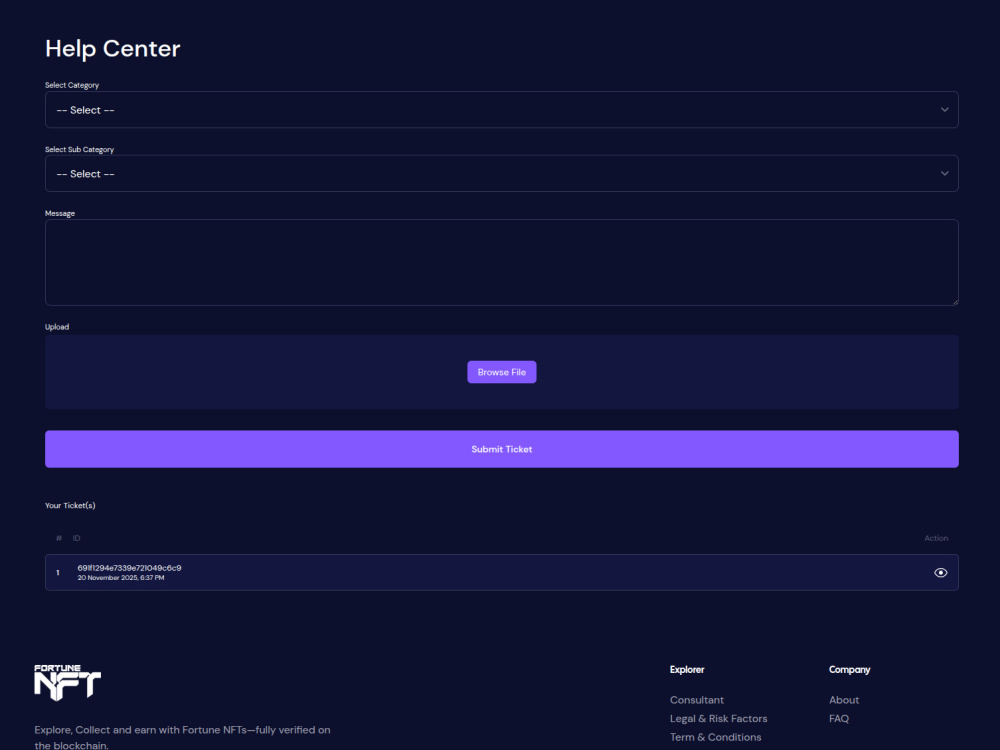Image resolution: width=1000 pixels, height=750 pixels.
Task: Click the ID column header
Action: tap(77, 538)
